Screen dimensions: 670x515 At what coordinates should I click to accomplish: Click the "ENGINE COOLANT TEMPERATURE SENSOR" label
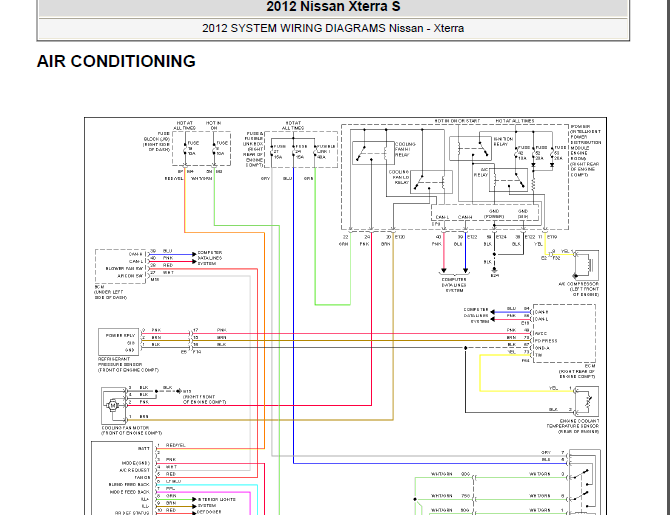(x=573, y=424)
